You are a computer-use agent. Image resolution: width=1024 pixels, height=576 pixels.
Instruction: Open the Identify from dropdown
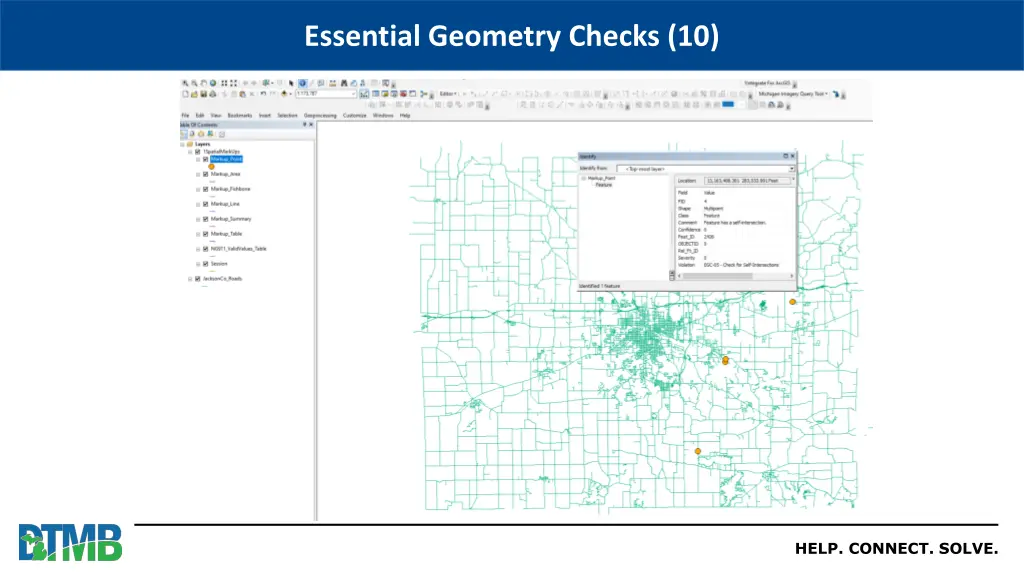point(792,169)
